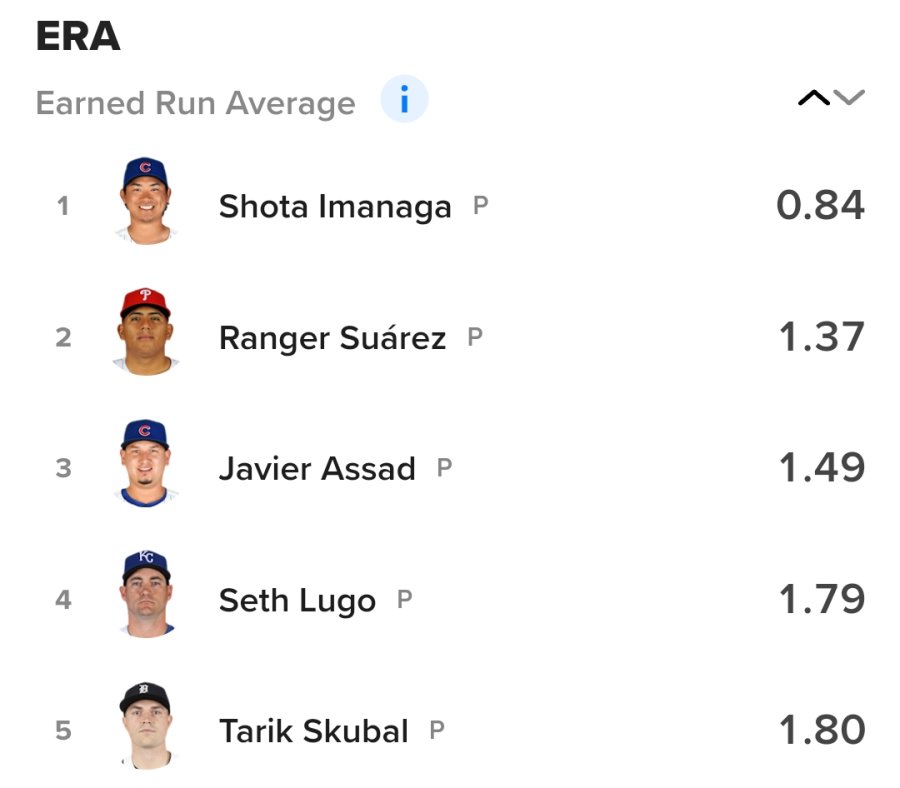The width and height of the screenshot is (900, 788).
Task: Open the Shota Imanaga player name
Action: (335, 207)
